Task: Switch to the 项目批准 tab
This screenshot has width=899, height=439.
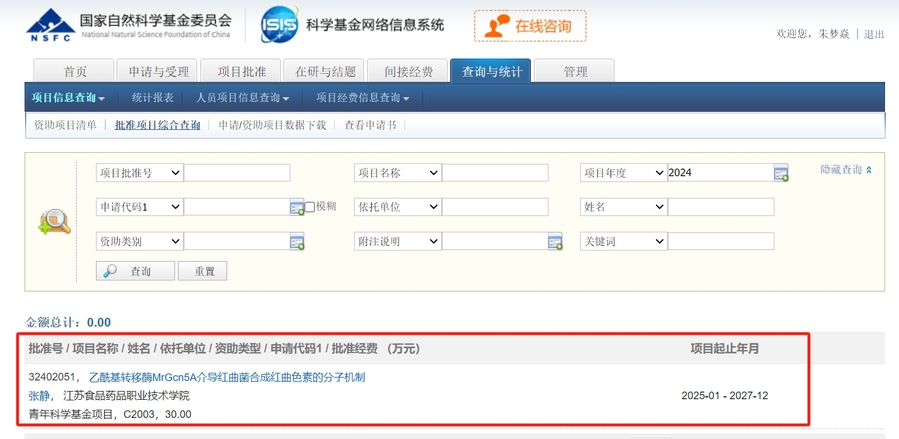Action: 241,71
